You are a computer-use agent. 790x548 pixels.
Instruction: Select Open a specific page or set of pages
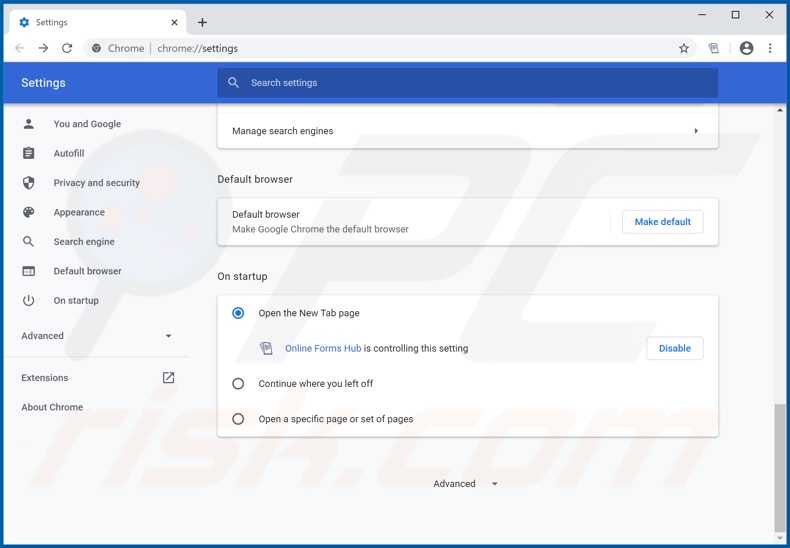238,419
